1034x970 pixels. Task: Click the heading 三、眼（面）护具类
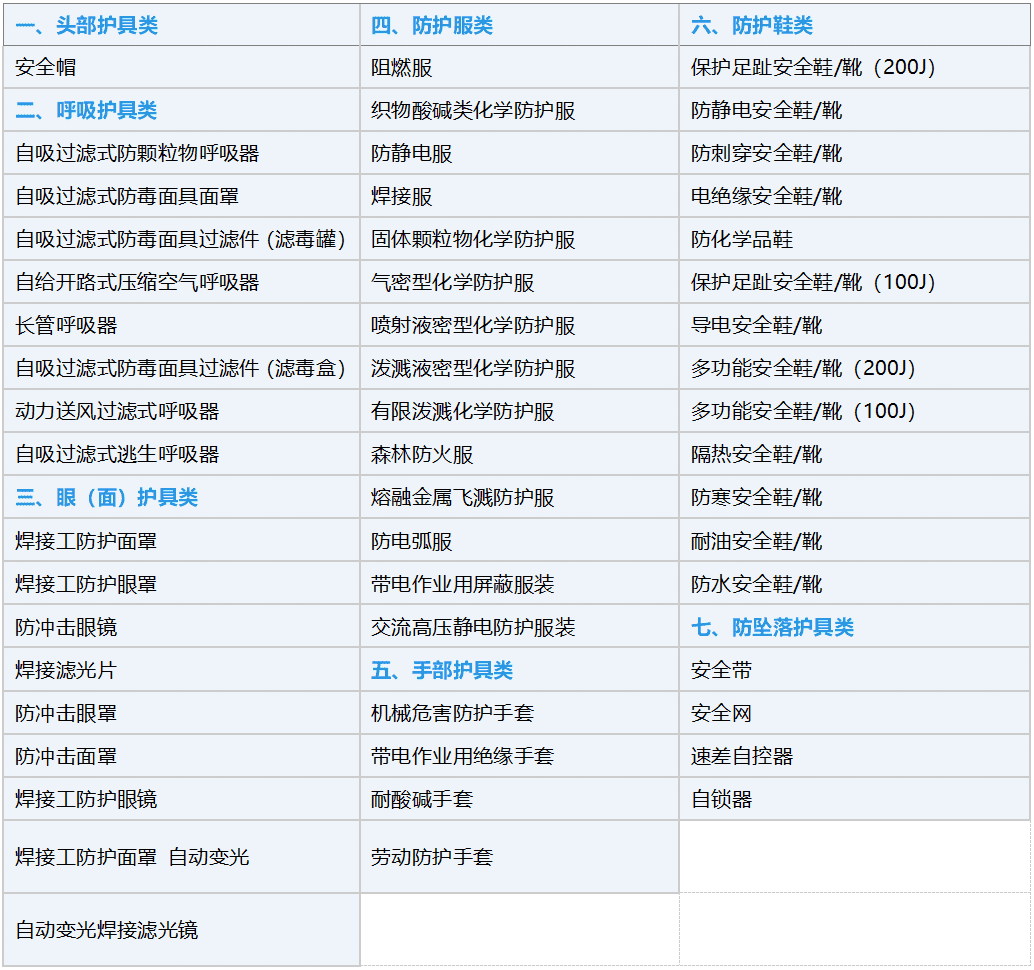pos(107,497)
